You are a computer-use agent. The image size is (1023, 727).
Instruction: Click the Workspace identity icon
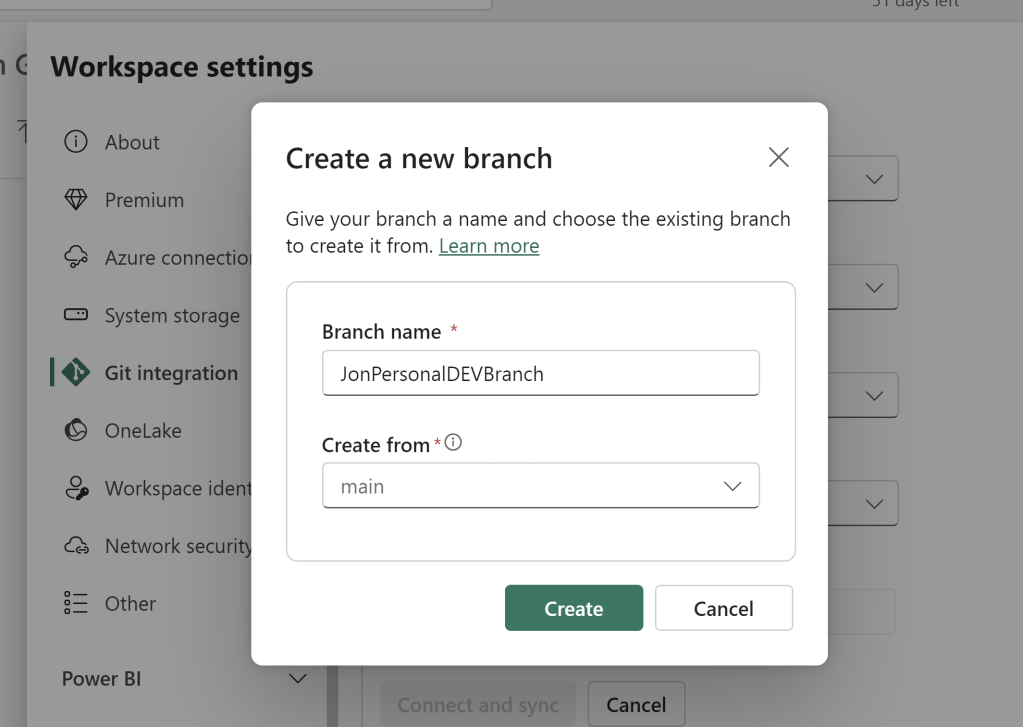coord(76,489)
